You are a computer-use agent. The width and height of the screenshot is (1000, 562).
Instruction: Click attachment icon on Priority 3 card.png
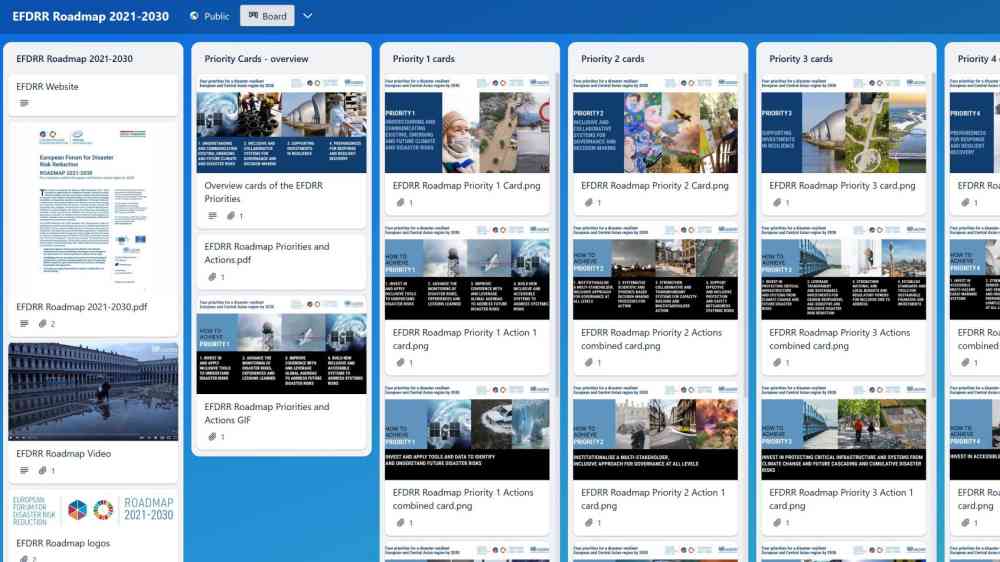[x=777, y=203]
